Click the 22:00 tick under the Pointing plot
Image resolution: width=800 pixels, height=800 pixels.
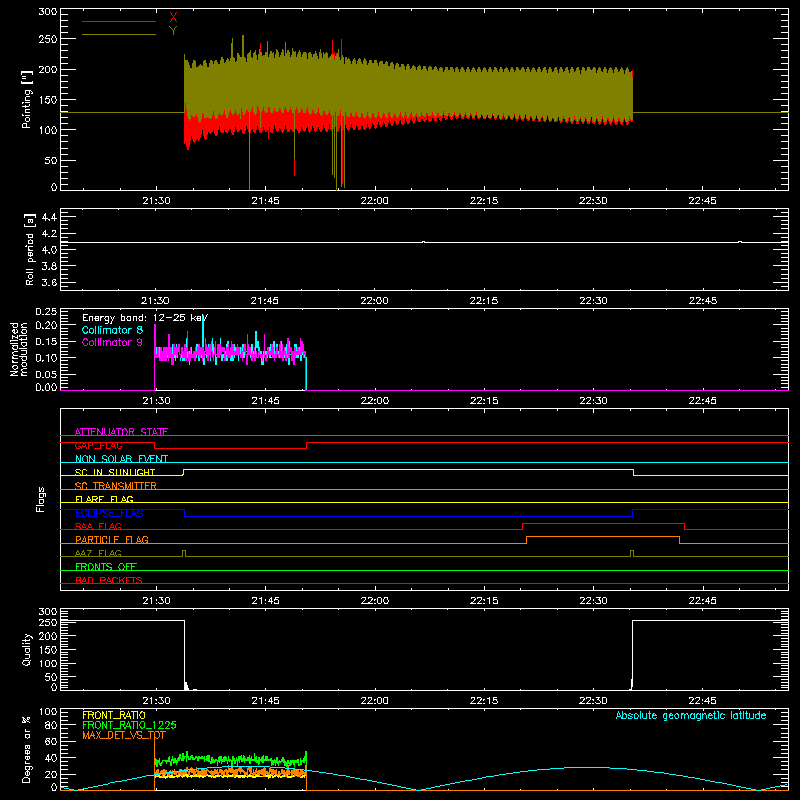pyautogui.click(x=374, y=201)
